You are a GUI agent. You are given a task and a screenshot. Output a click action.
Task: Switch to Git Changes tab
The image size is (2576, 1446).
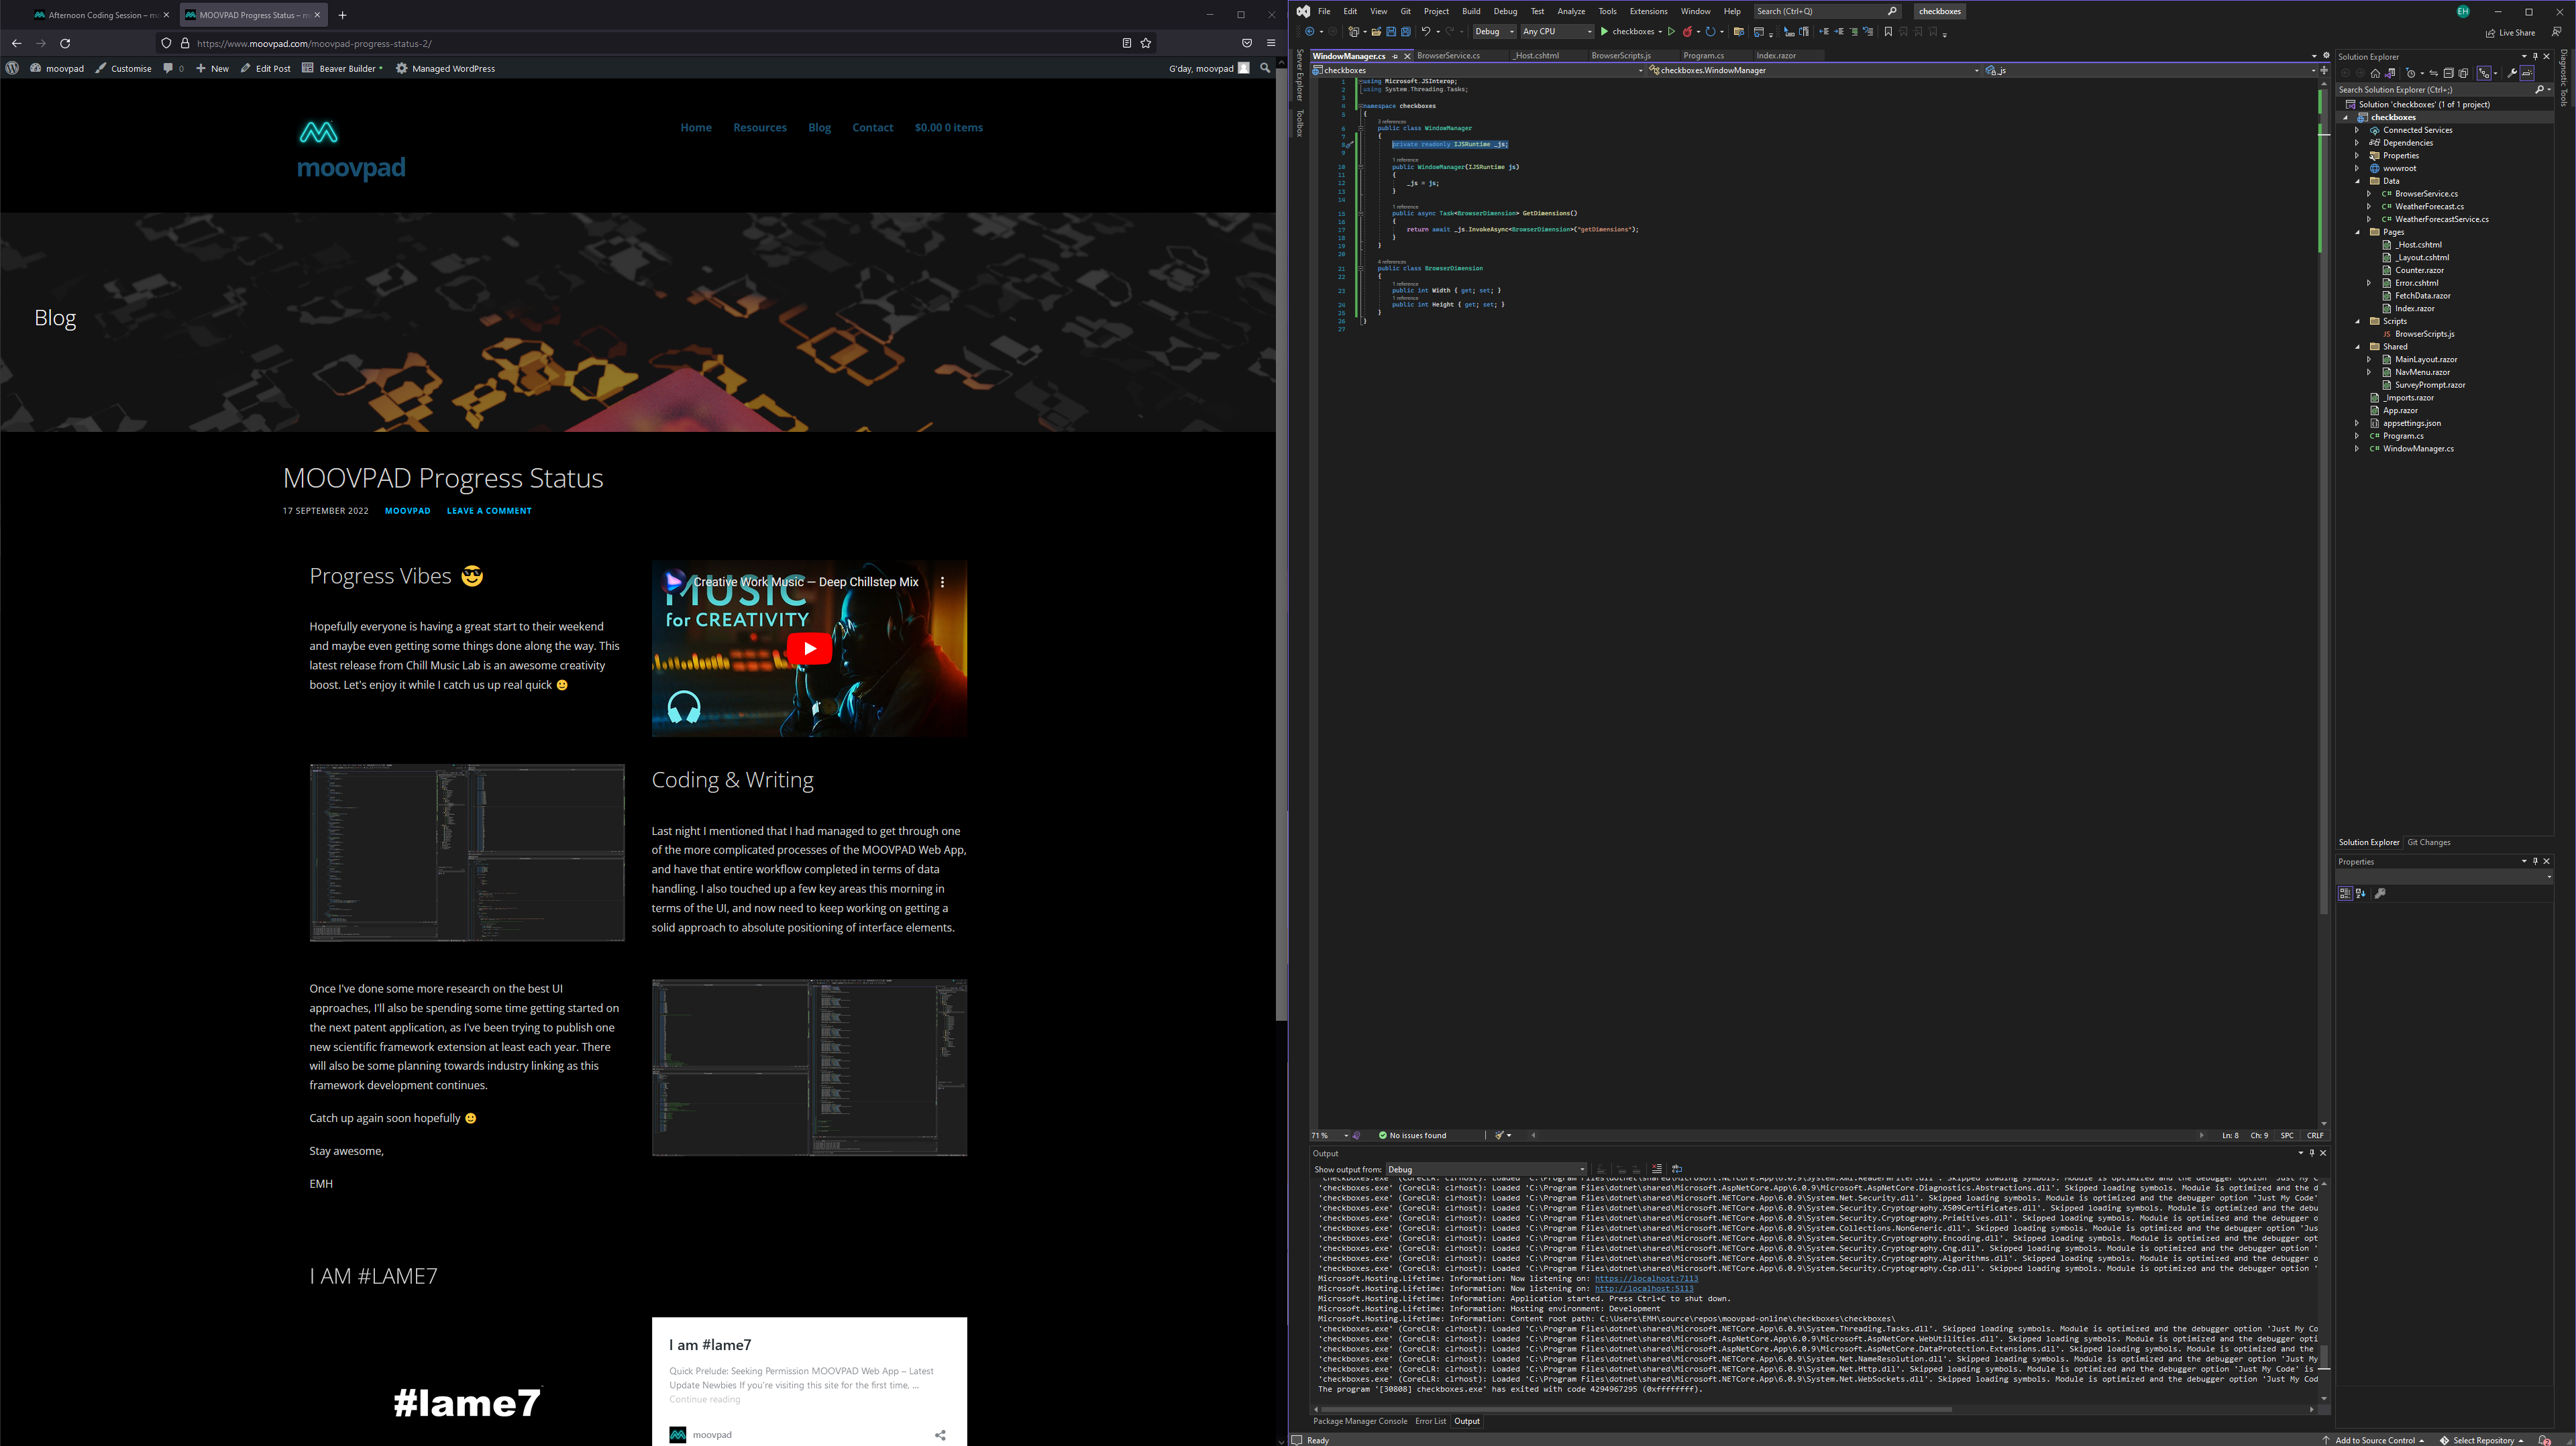(2428, 842)
